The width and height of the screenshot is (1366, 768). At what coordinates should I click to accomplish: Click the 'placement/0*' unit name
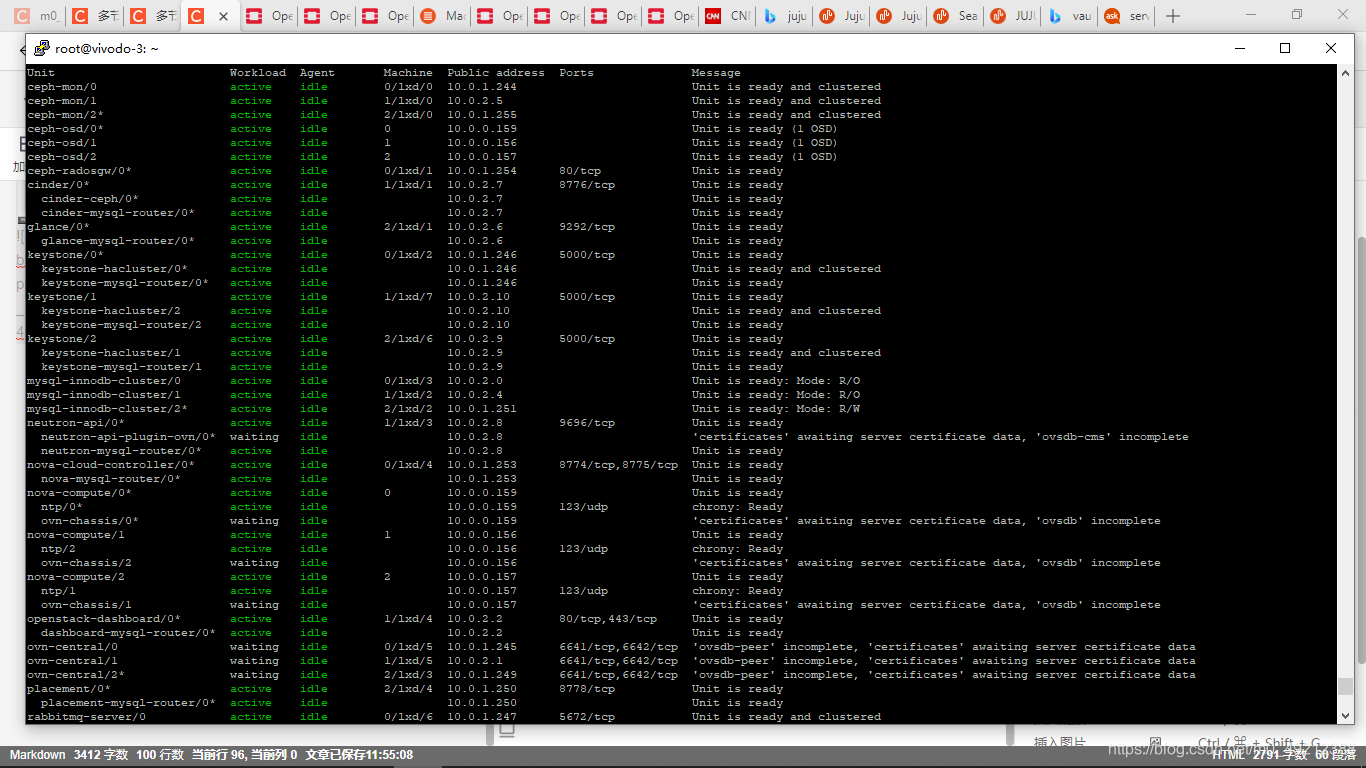click(69, 689)
